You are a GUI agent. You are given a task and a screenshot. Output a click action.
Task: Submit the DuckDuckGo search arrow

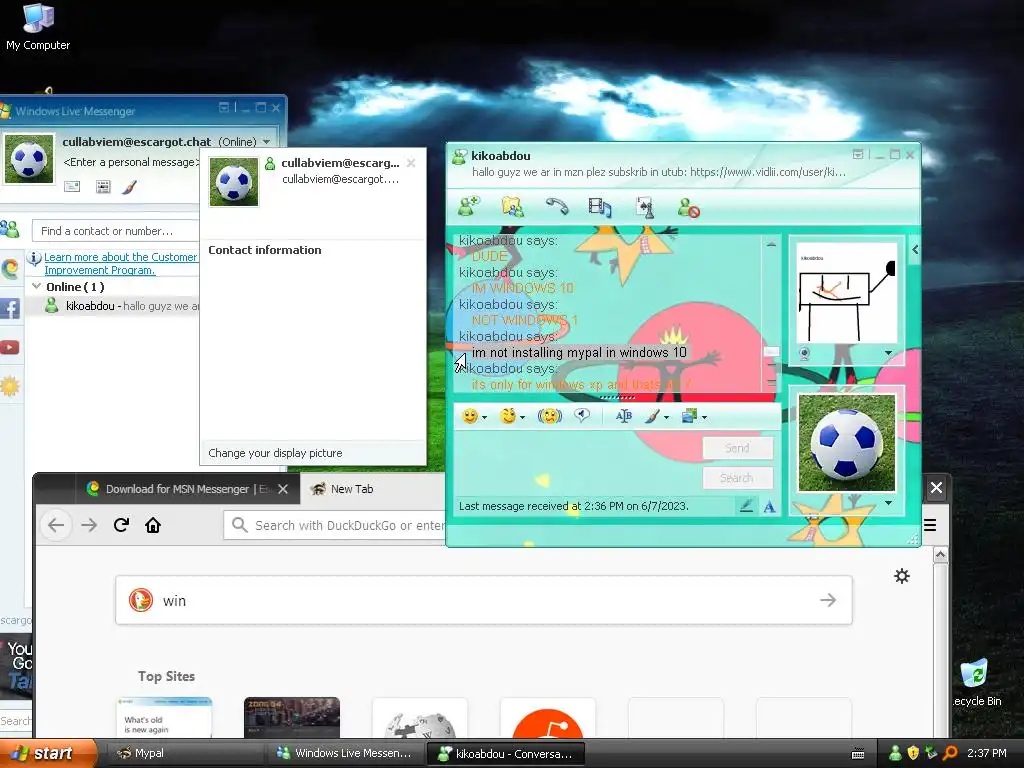point(828,600)
